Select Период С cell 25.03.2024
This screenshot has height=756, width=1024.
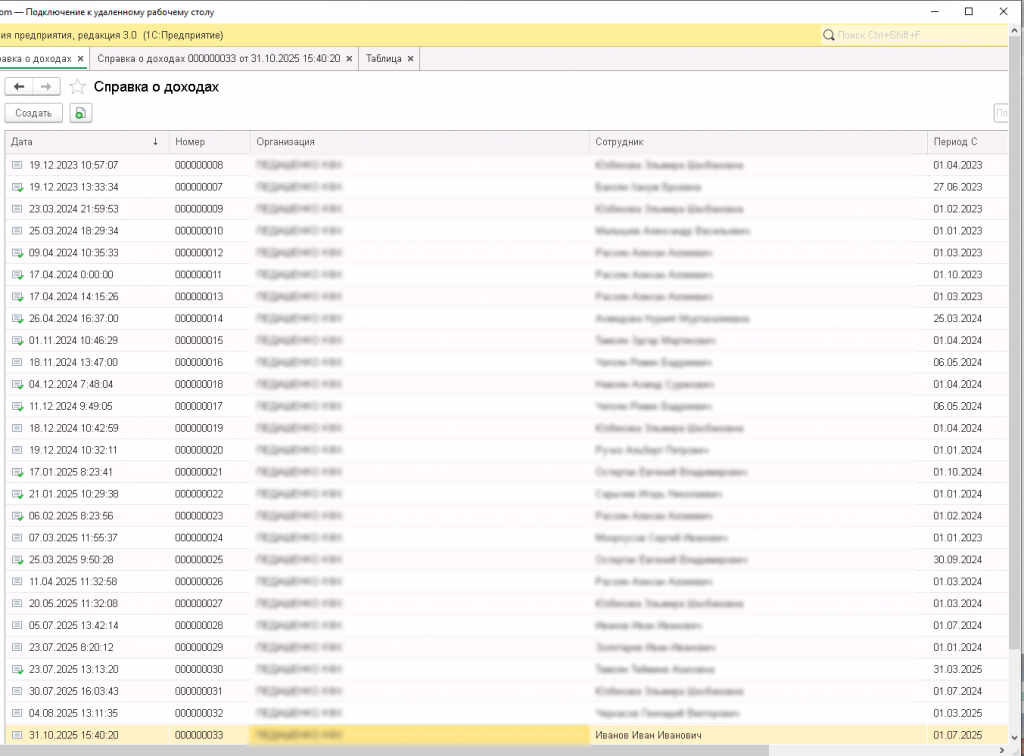pos(967,319)
